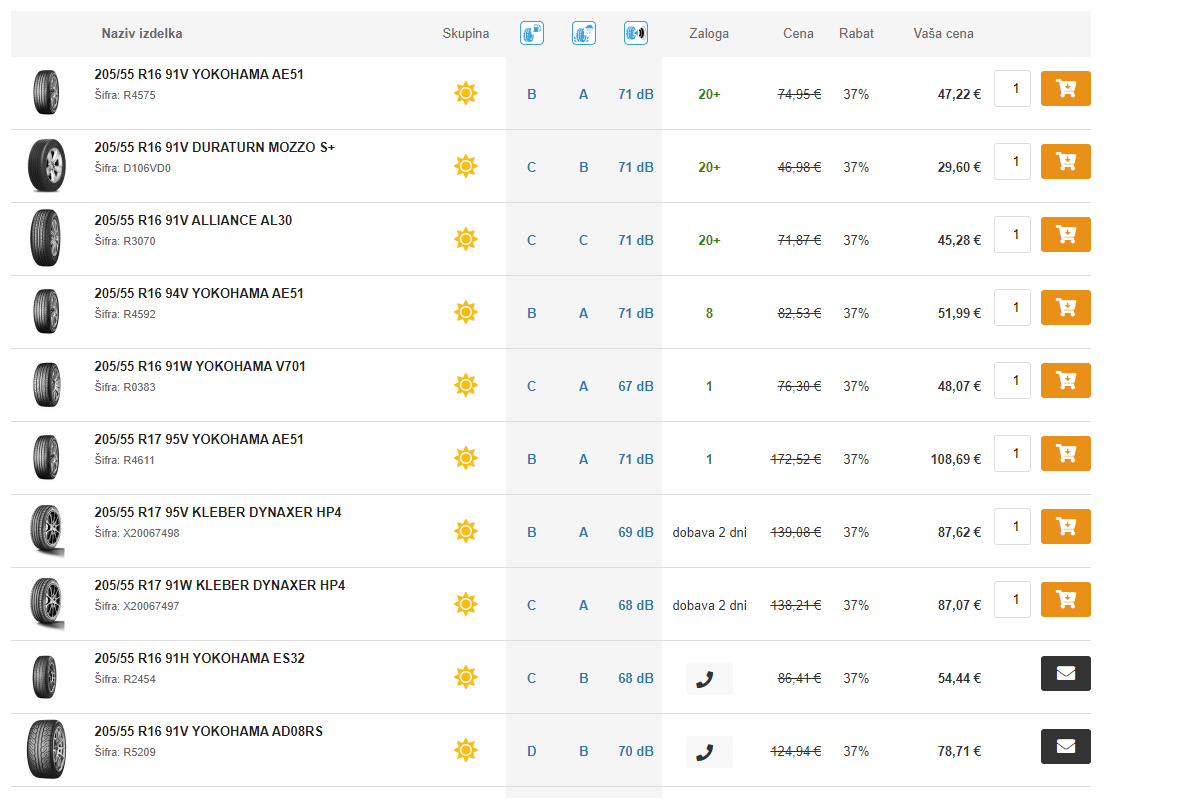
Task: Sort by Zaloga column header
Action: [x=709, y=34]
